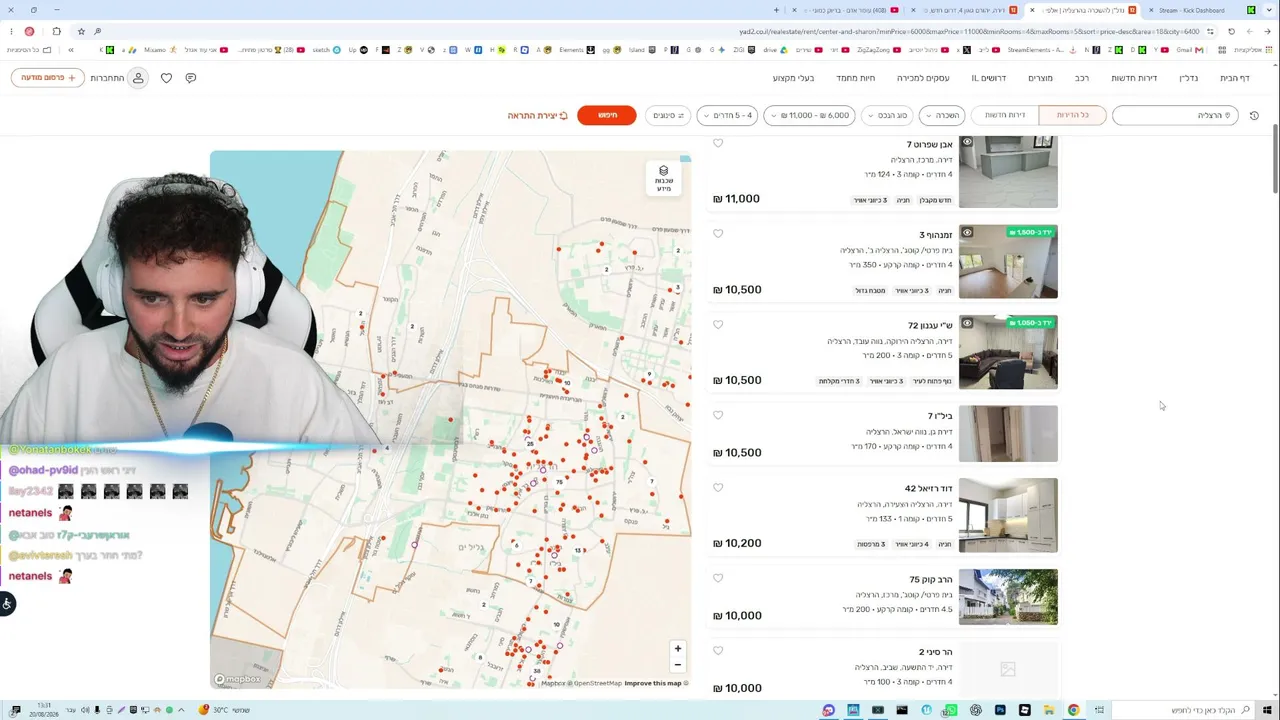Image resolution: width=1280 pixels, height=720 pixels.
Task: Open the accessibility widget icon
Action: [7, 603]
